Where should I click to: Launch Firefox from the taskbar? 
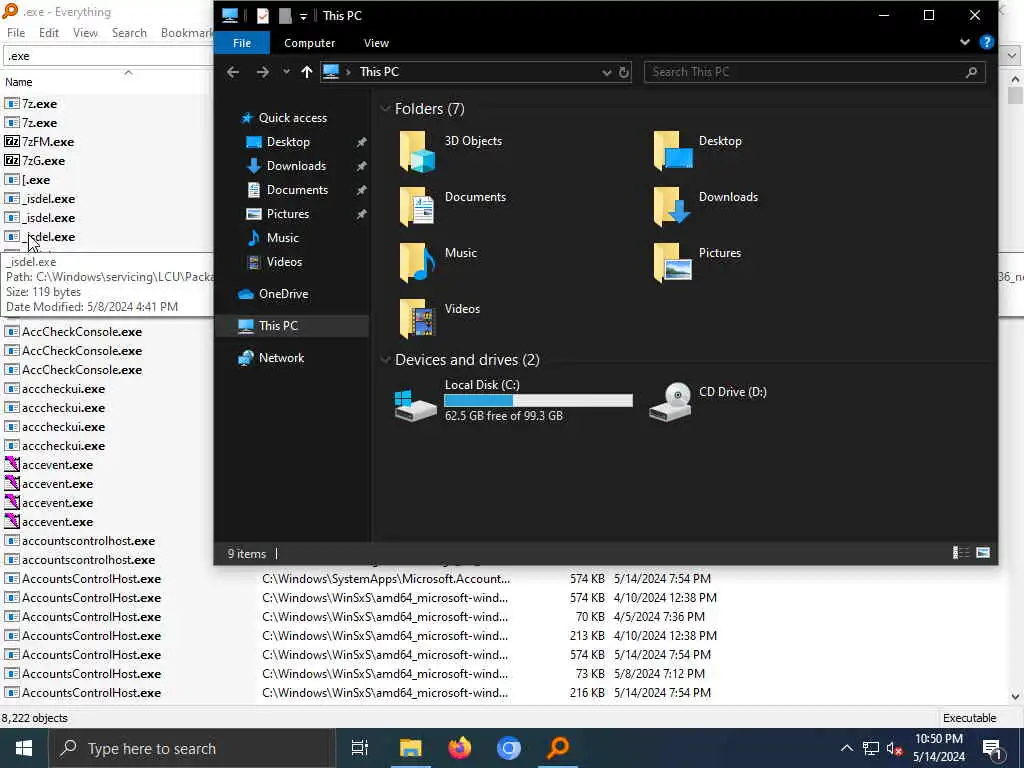(460, 748)
